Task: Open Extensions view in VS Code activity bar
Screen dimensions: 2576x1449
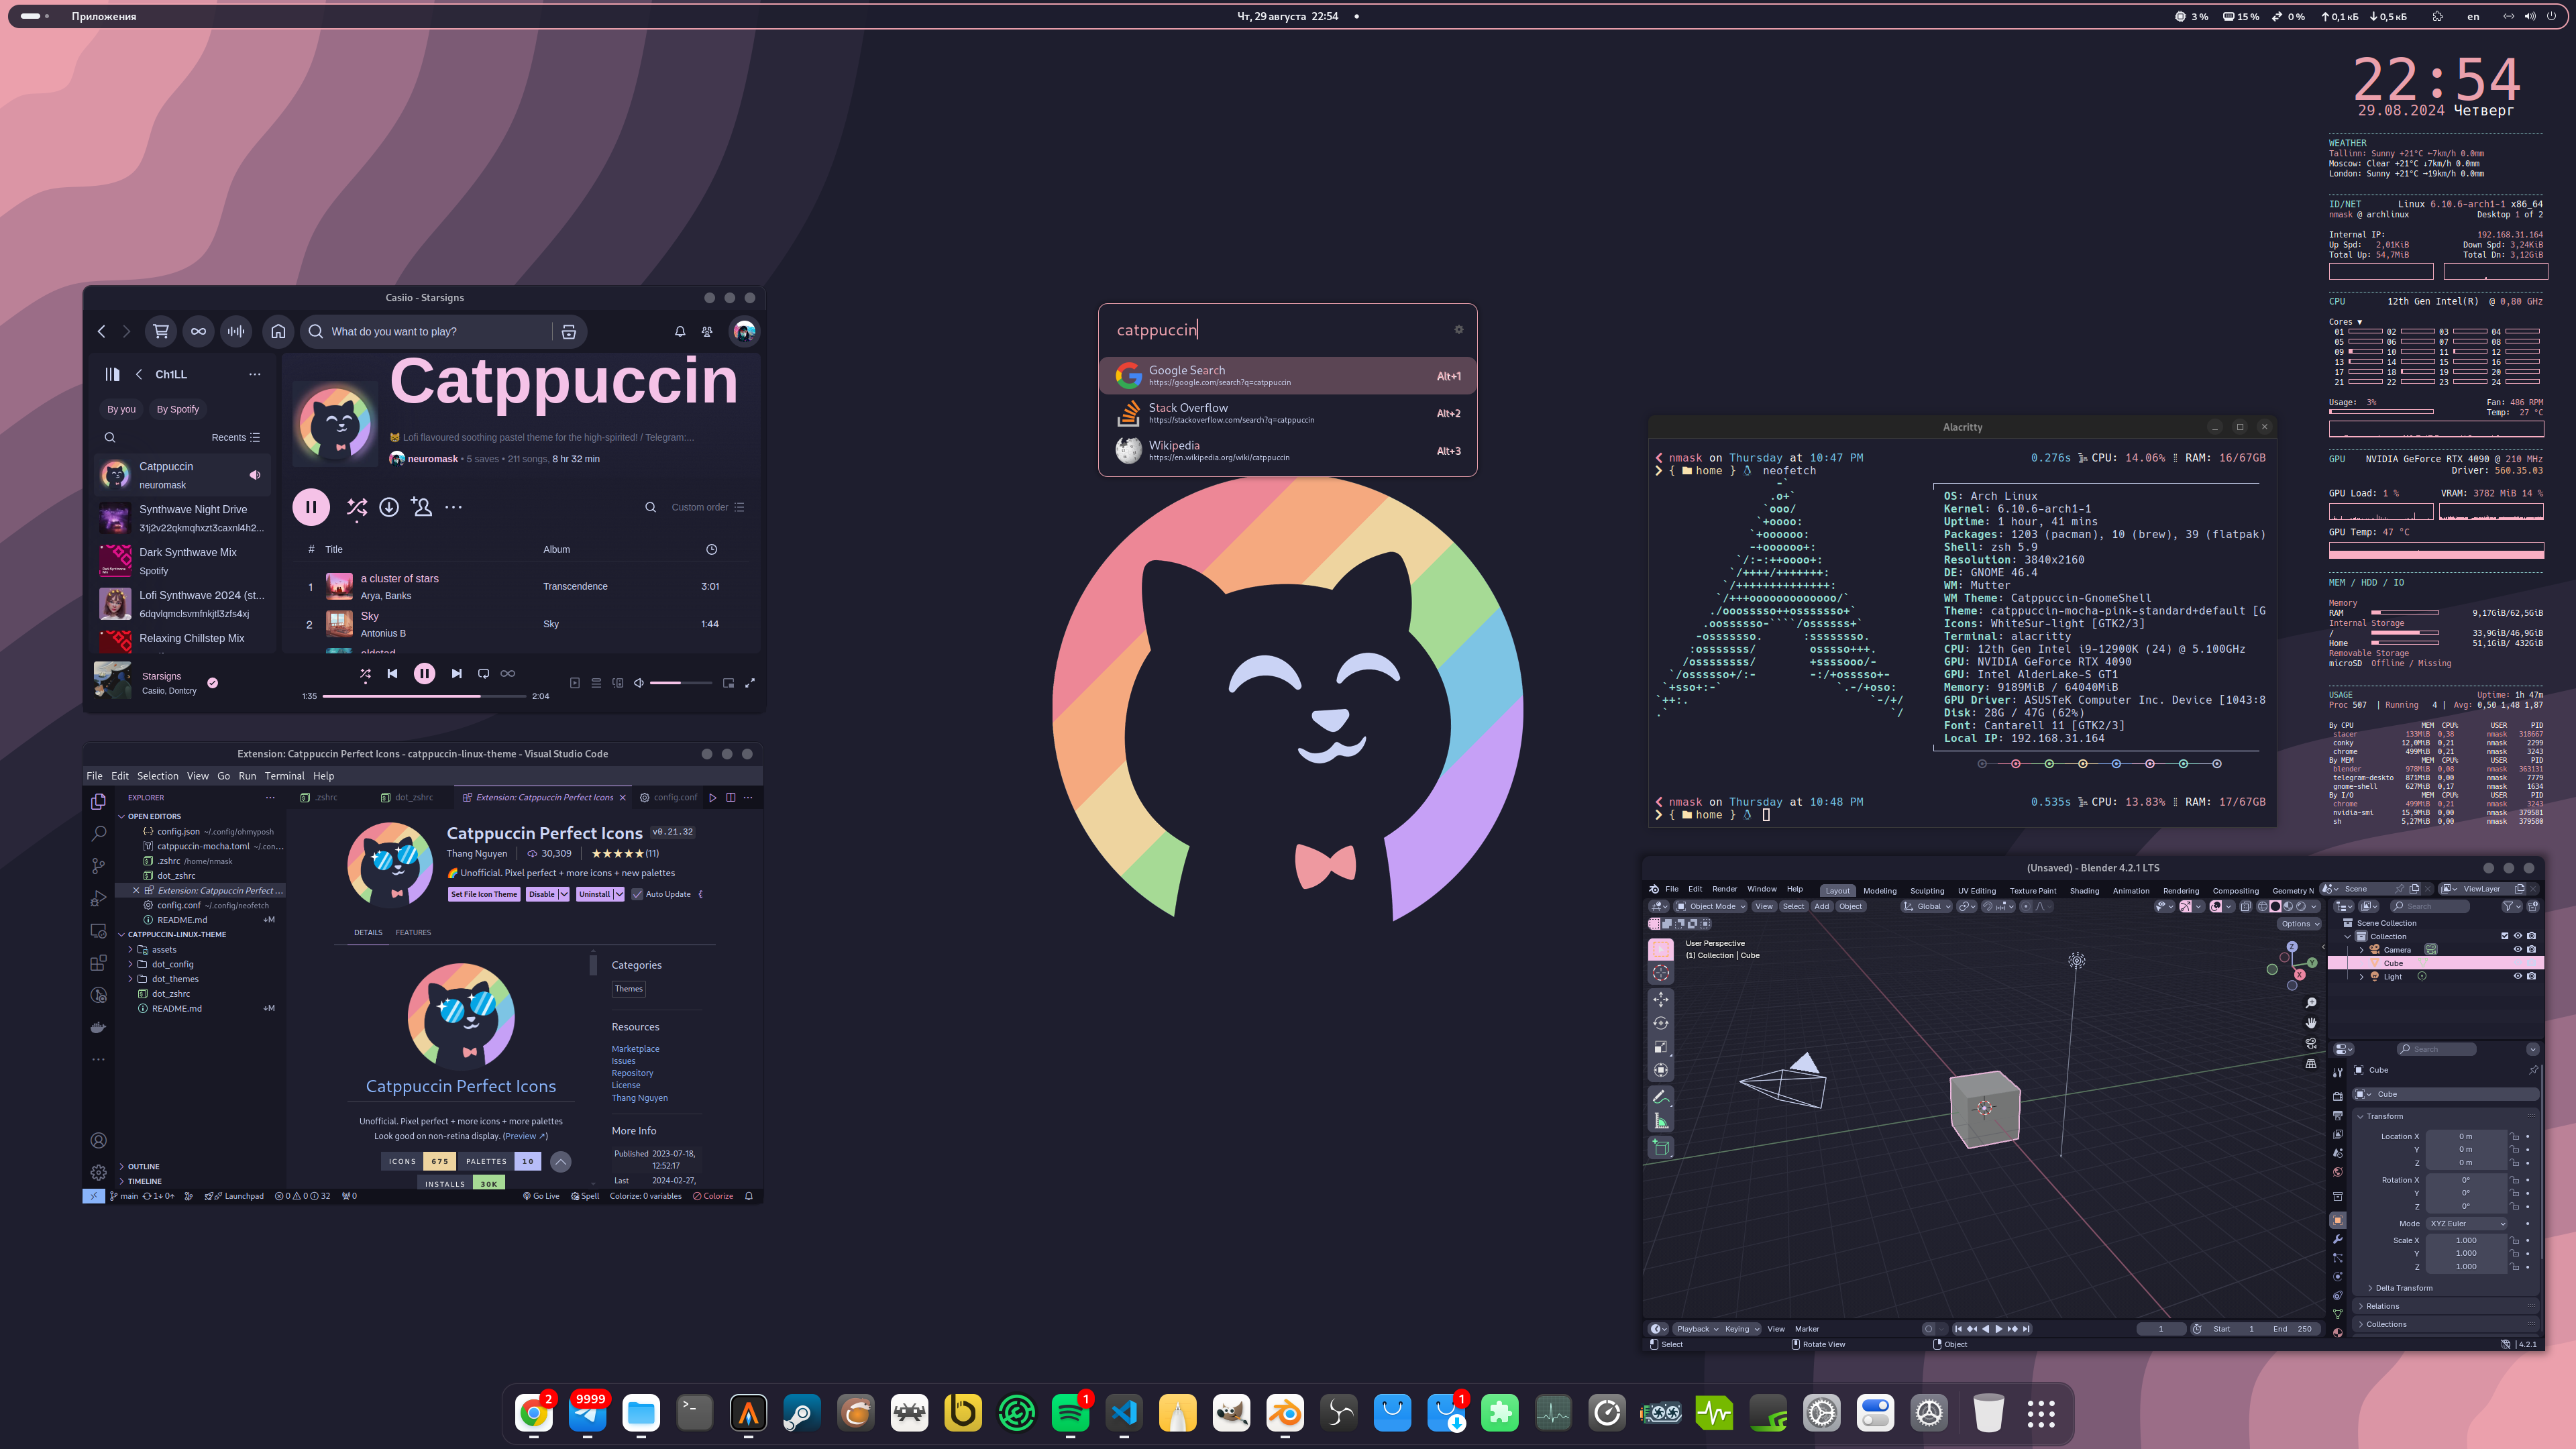Action: coord(98,963)
